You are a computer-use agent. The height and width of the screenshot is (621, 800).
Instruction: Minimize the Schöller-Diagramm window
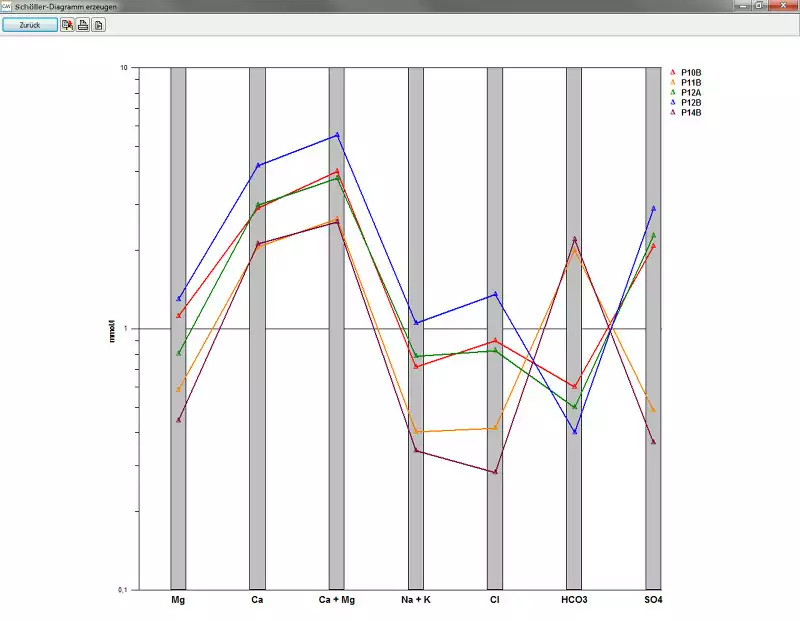(741, 6)
